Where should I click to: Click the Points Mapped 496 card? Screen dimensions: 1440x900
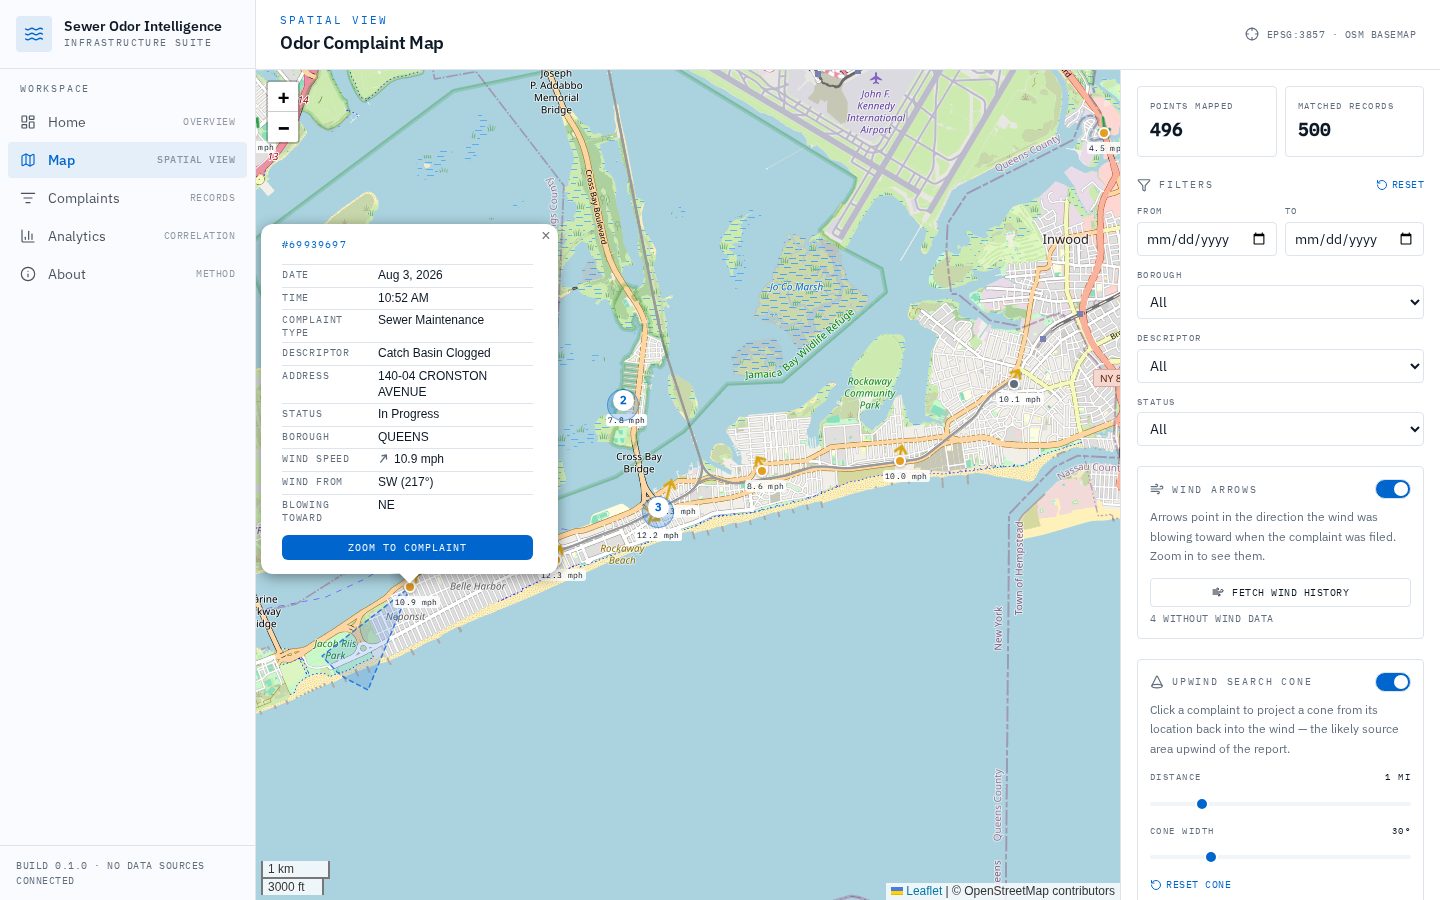click(1207, 121)
